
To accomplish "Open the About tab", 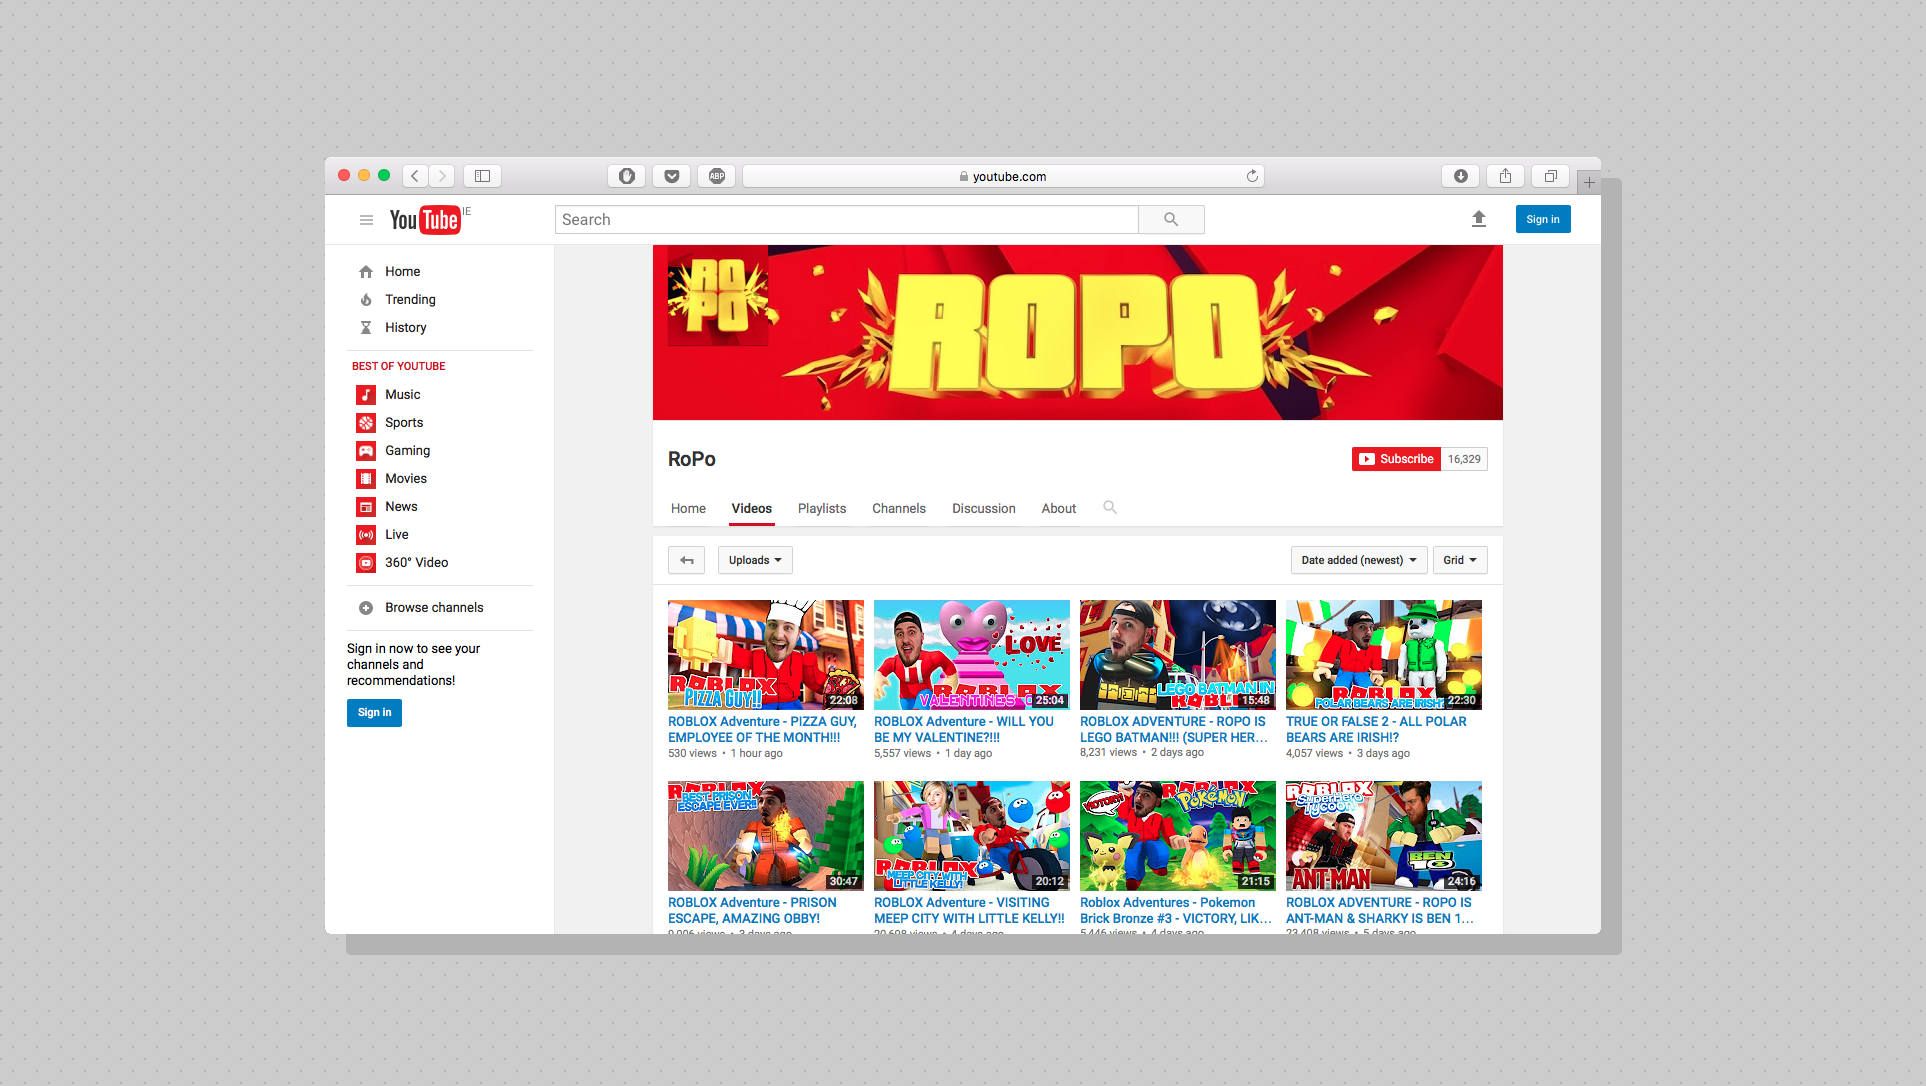I will click(x=1058, y=508).
